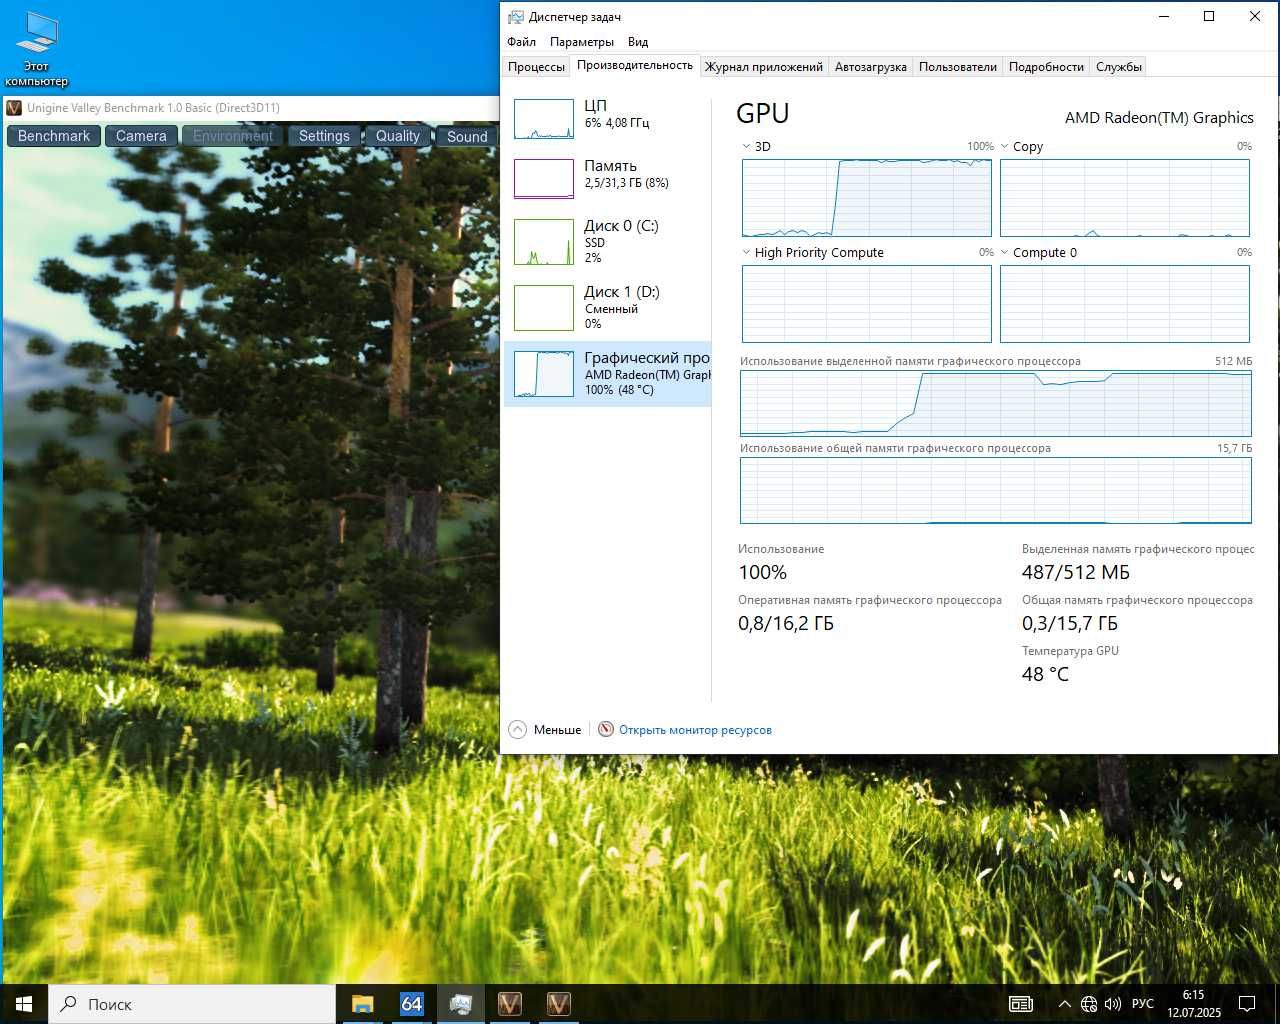Screen dimensions: 1280x1024
Task: Open the volume speaker icon in tray
Action: coord(1113,1004)
